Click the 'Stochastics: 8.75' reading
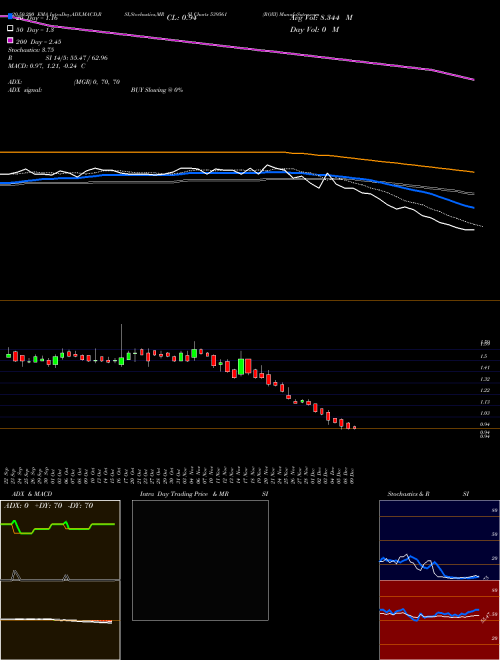This screenshot has width=500, height=660. (x=31, y=50)
